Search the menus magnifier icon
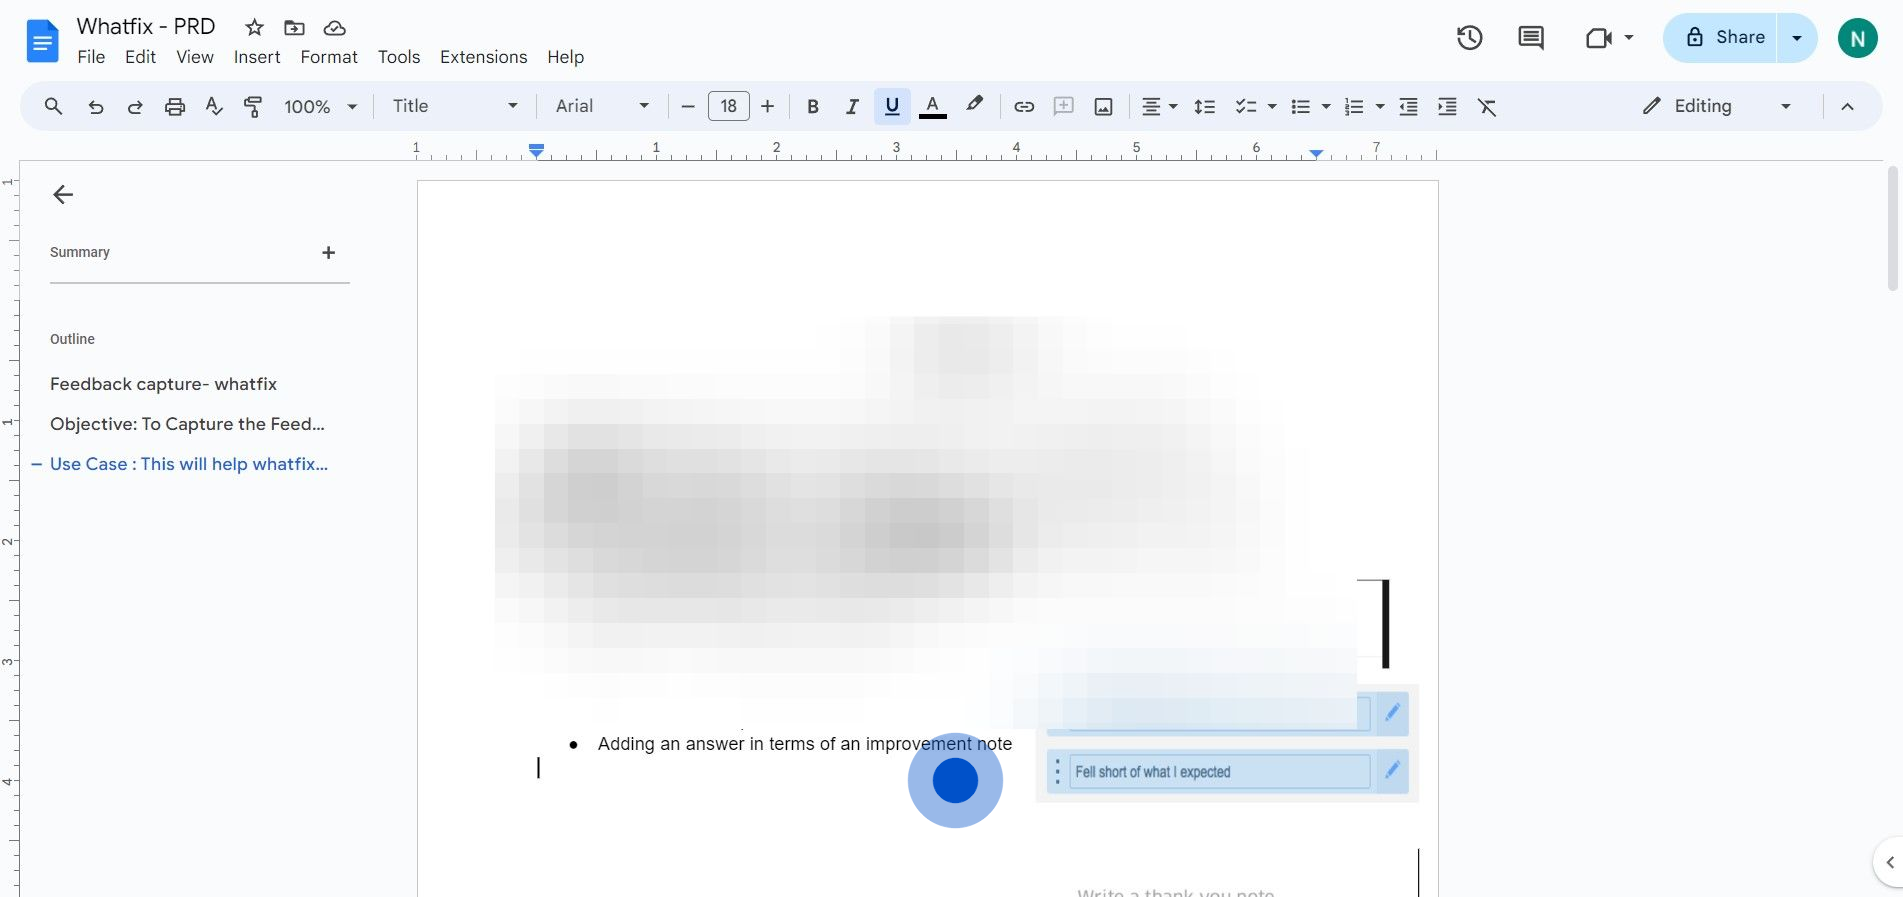The width and height of the screenshot is (1903, 897). coord(53,106)
